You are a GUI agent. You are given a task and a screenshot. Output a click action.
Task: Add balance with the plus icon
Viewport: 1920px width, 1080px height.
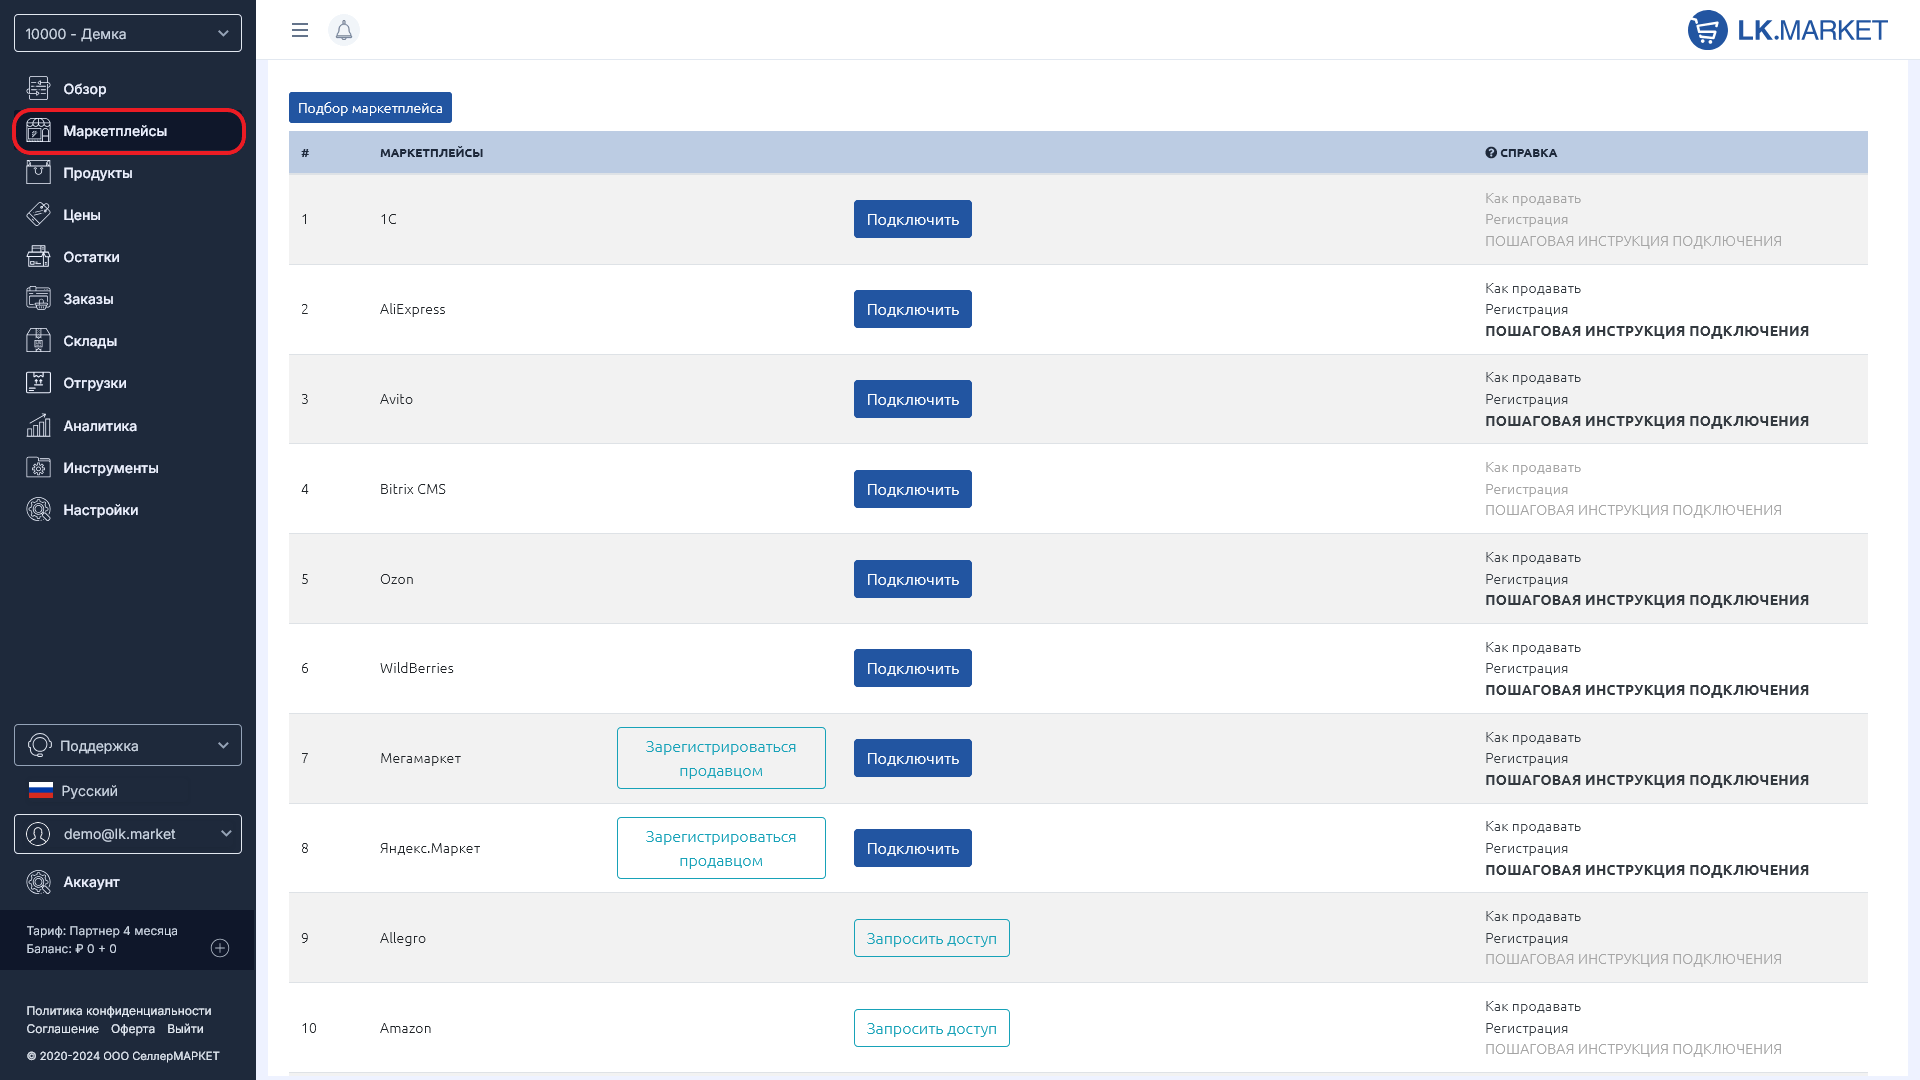click(220, 948)
